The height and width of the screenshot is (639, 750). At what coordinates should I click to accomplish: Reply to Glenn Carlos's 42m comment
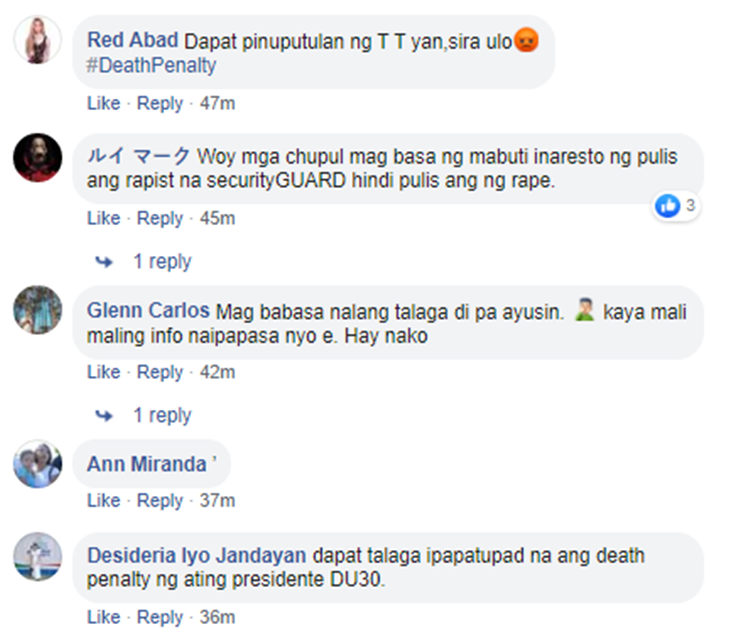(x=160, y=372)
